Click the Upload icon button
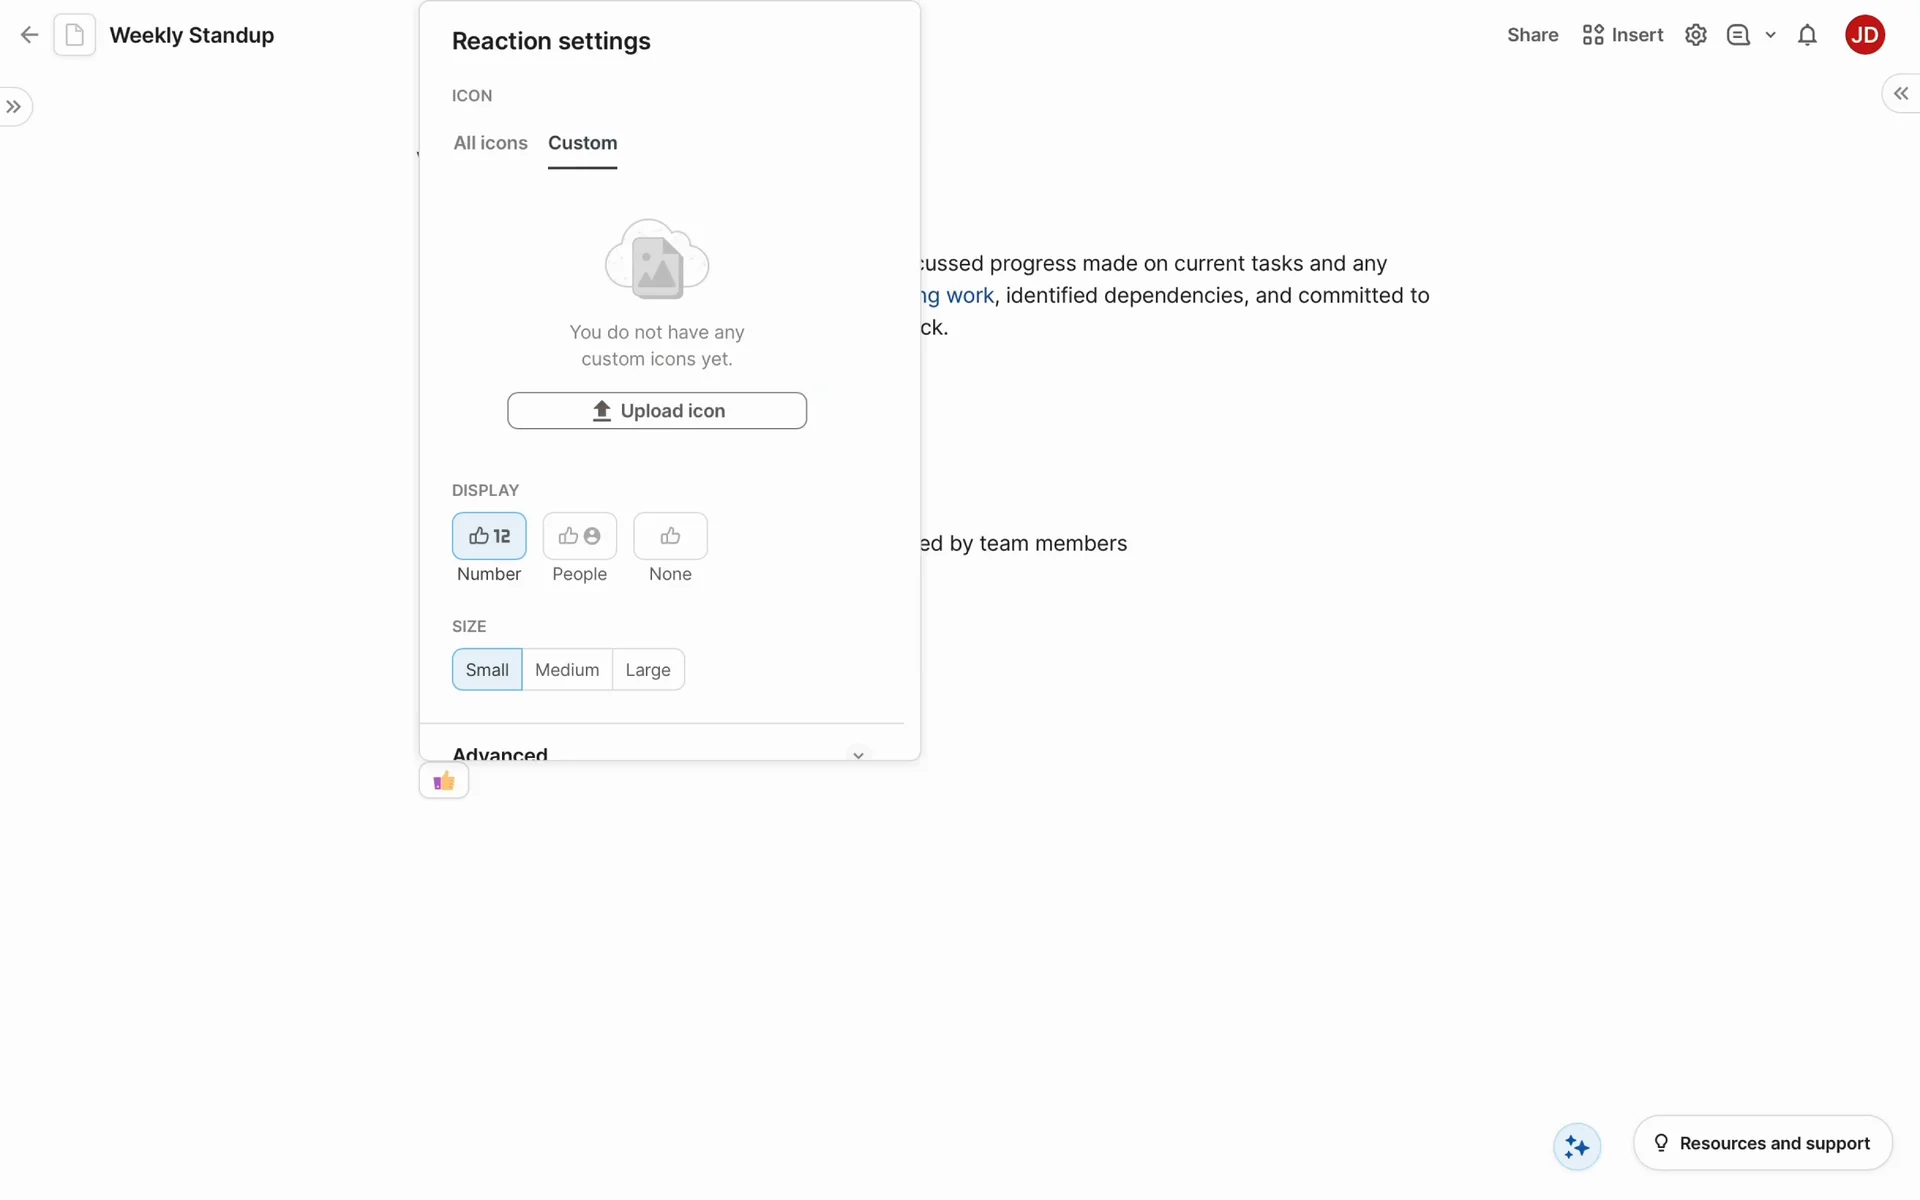Screen dimensions: 1920x1200 656,411
